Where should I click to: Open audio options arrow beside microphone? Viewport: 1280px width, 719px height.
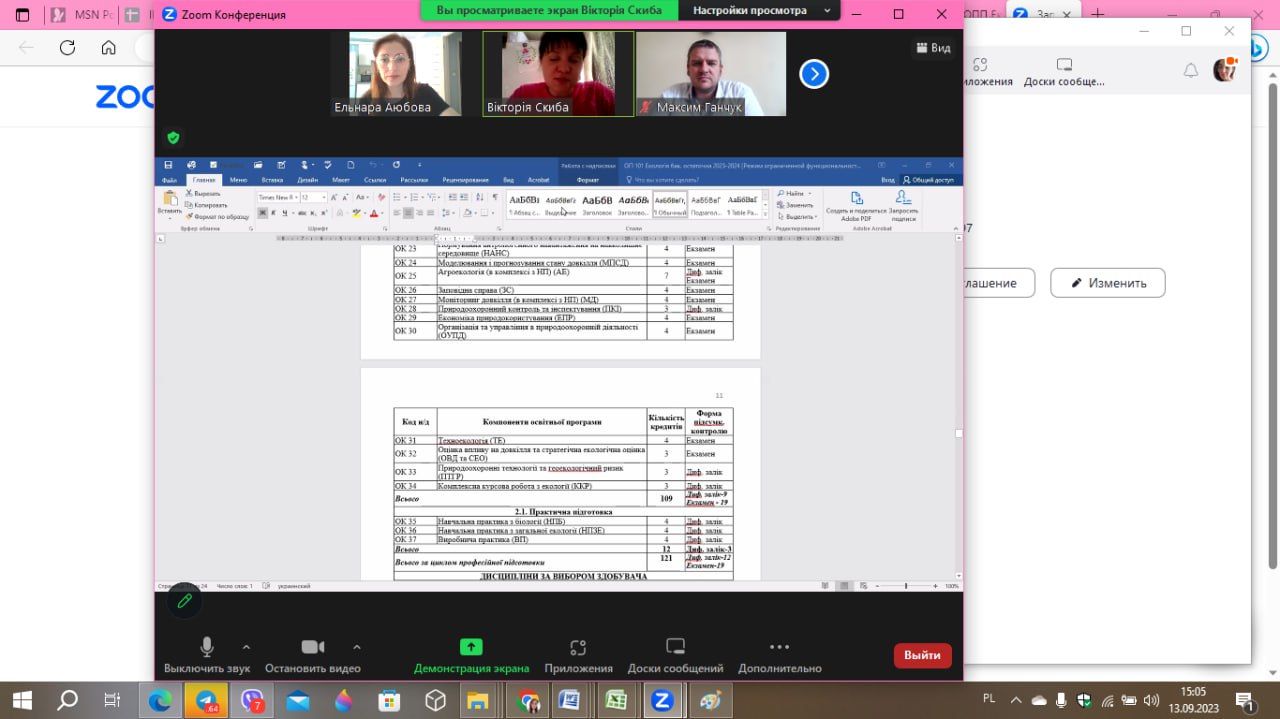click(x=246, y=647)
